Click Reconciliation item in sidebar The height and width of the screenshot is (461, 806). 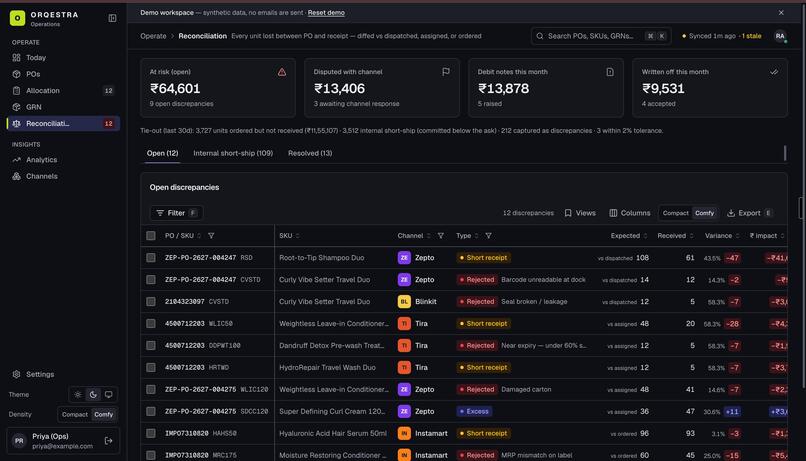[63, 123]
